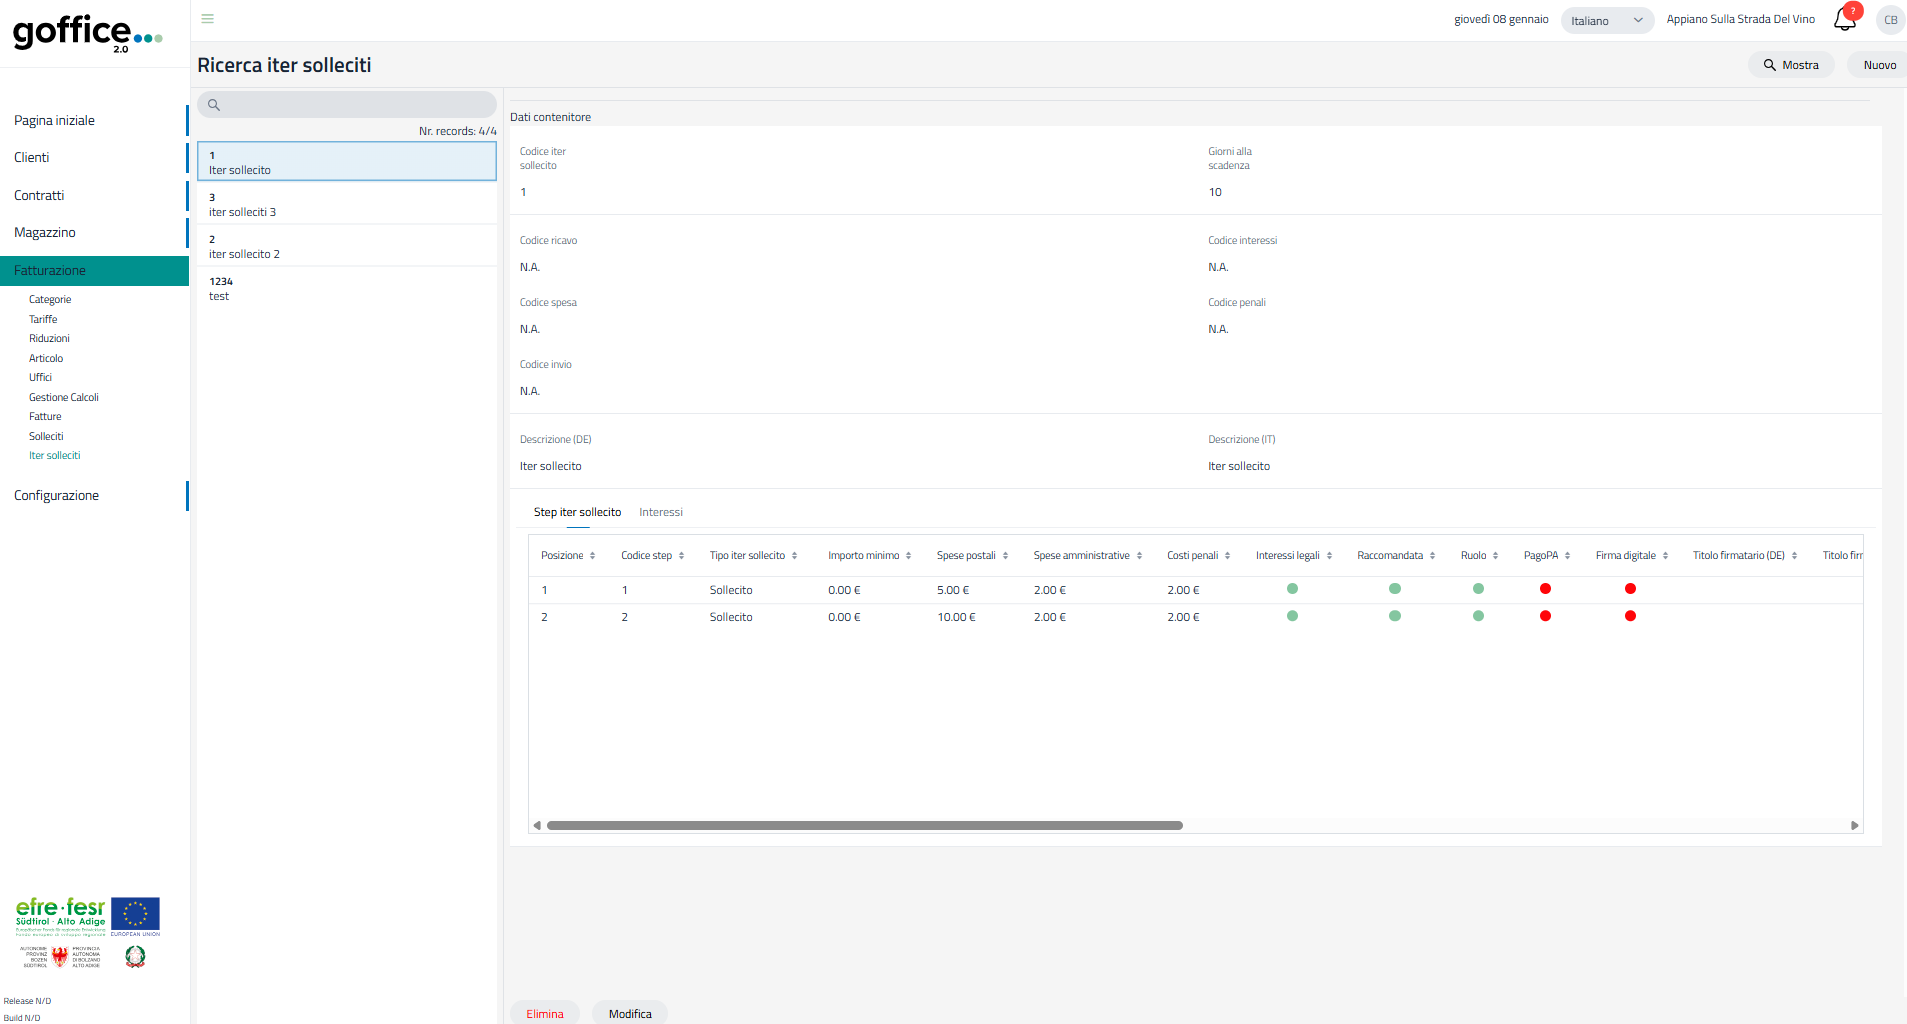
Task: Open the notifications bell
Action: (1844, 19)
